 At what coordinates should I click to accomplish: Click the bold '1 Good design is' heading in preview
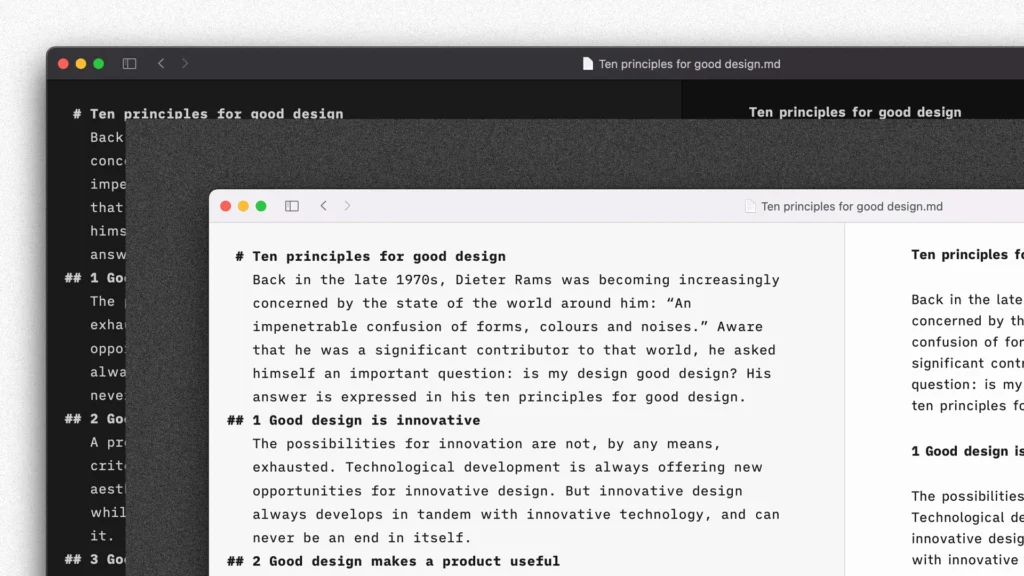[x=966, y=451]
